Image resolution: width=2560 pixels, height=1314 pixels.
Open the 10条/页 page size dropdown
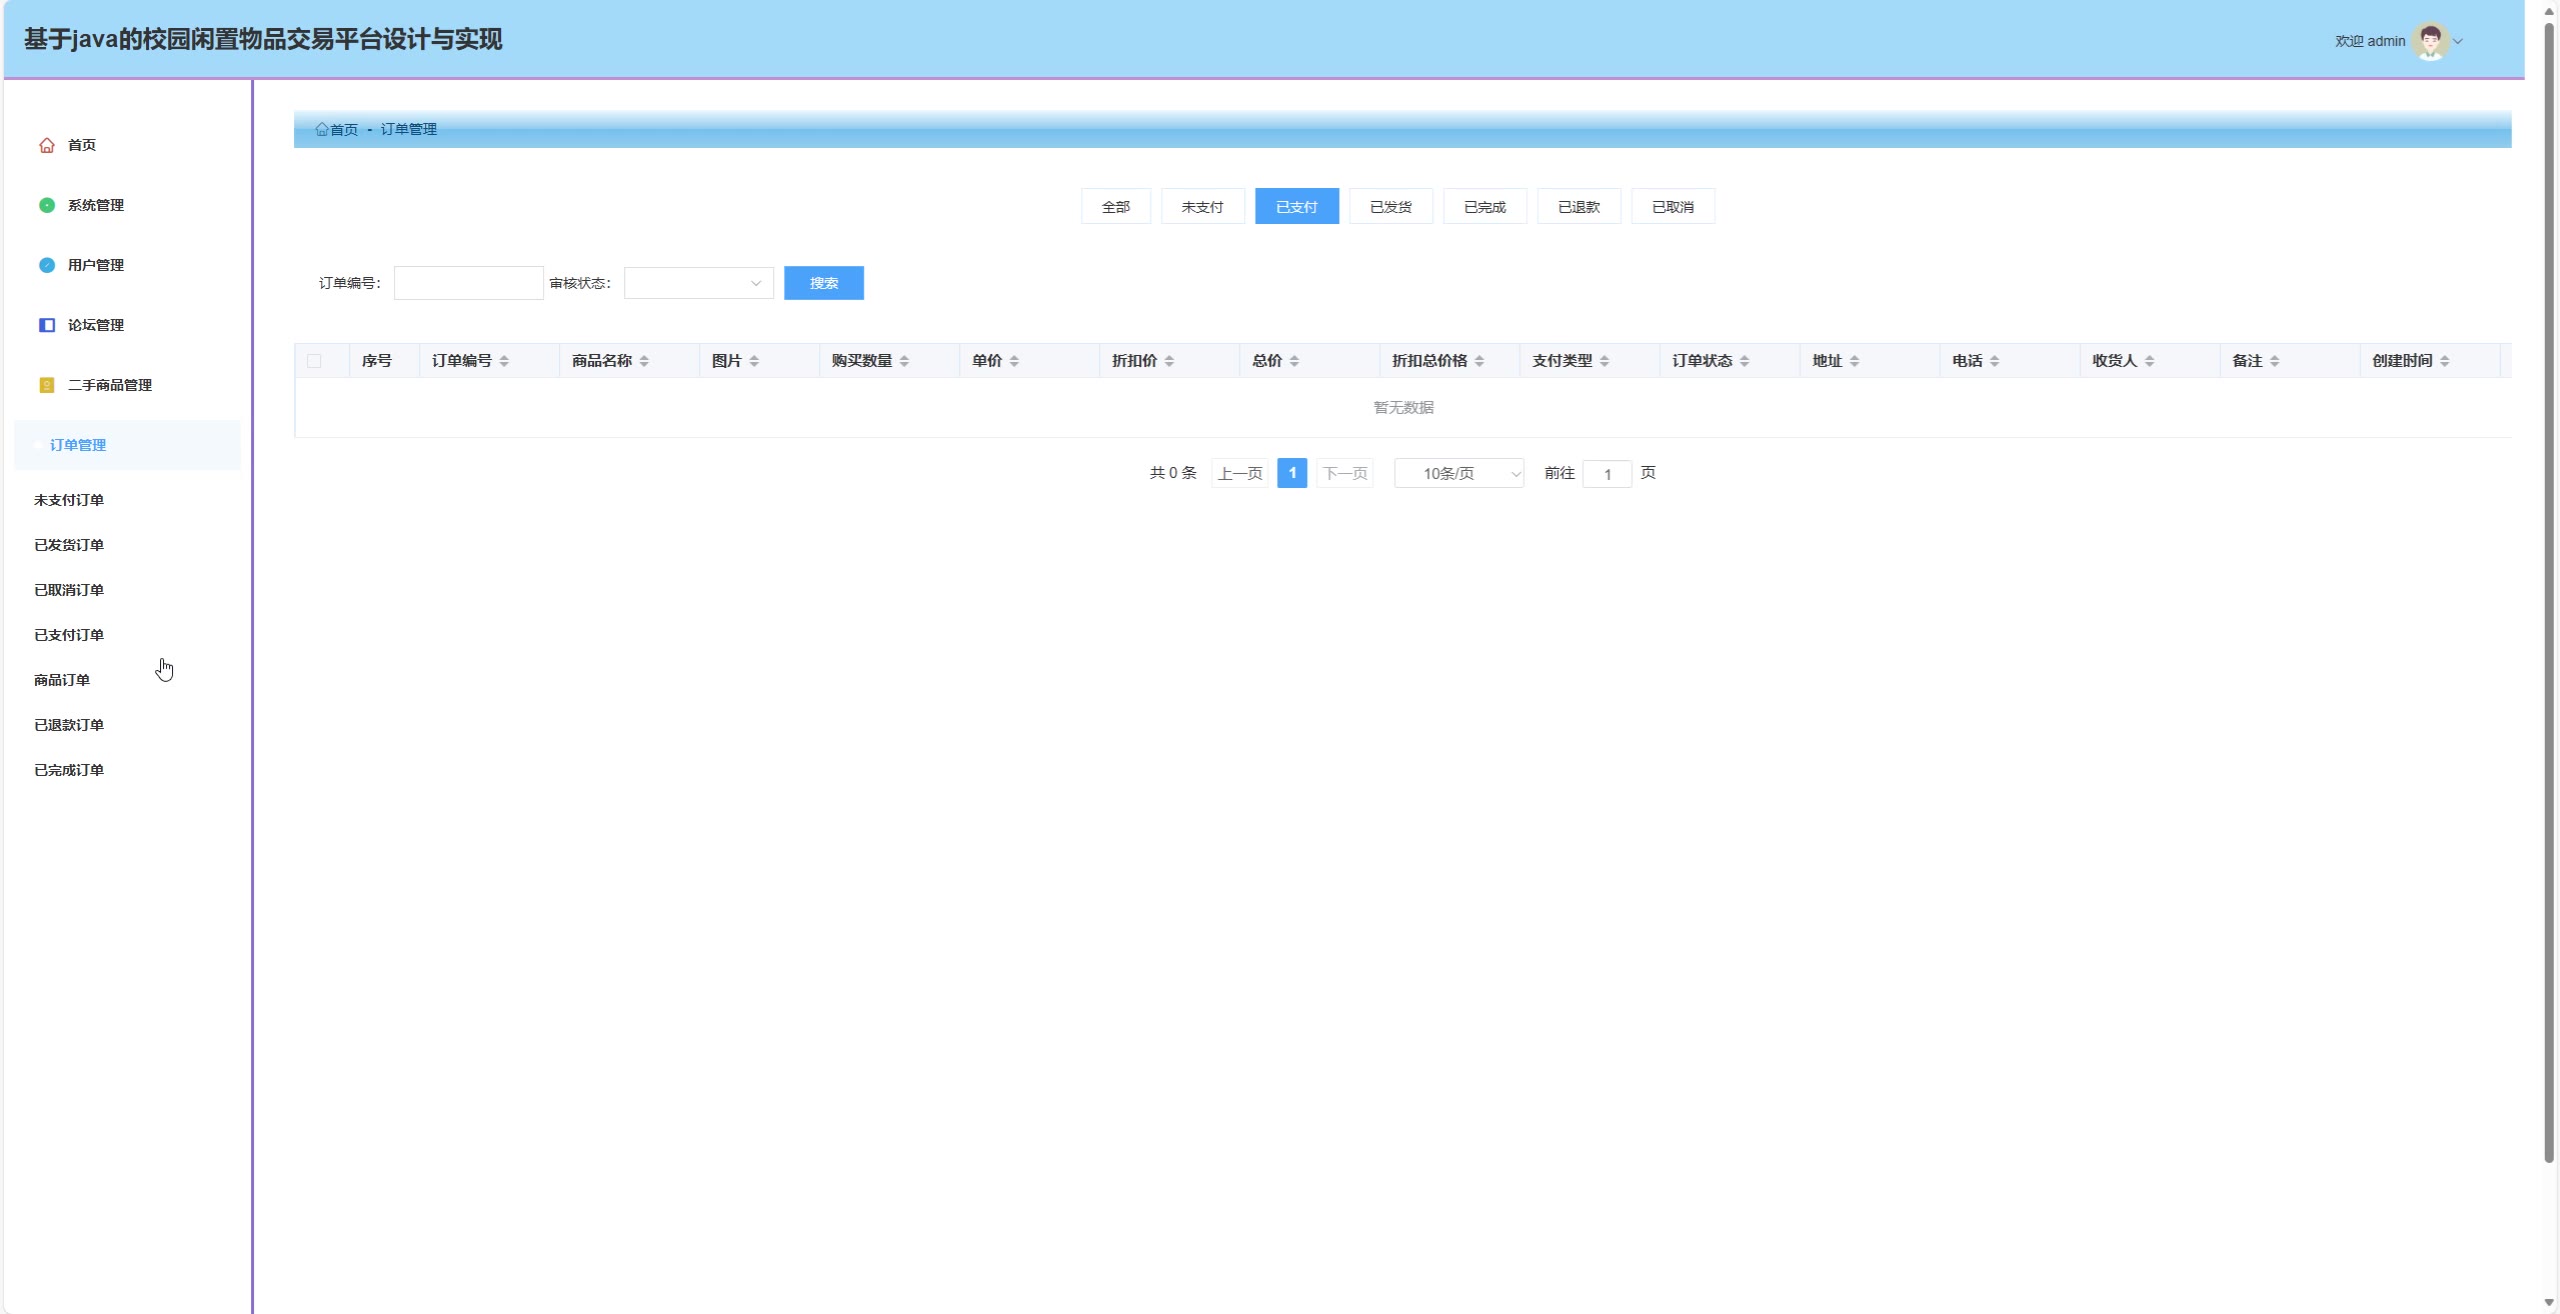click(x=1458, y=473)
